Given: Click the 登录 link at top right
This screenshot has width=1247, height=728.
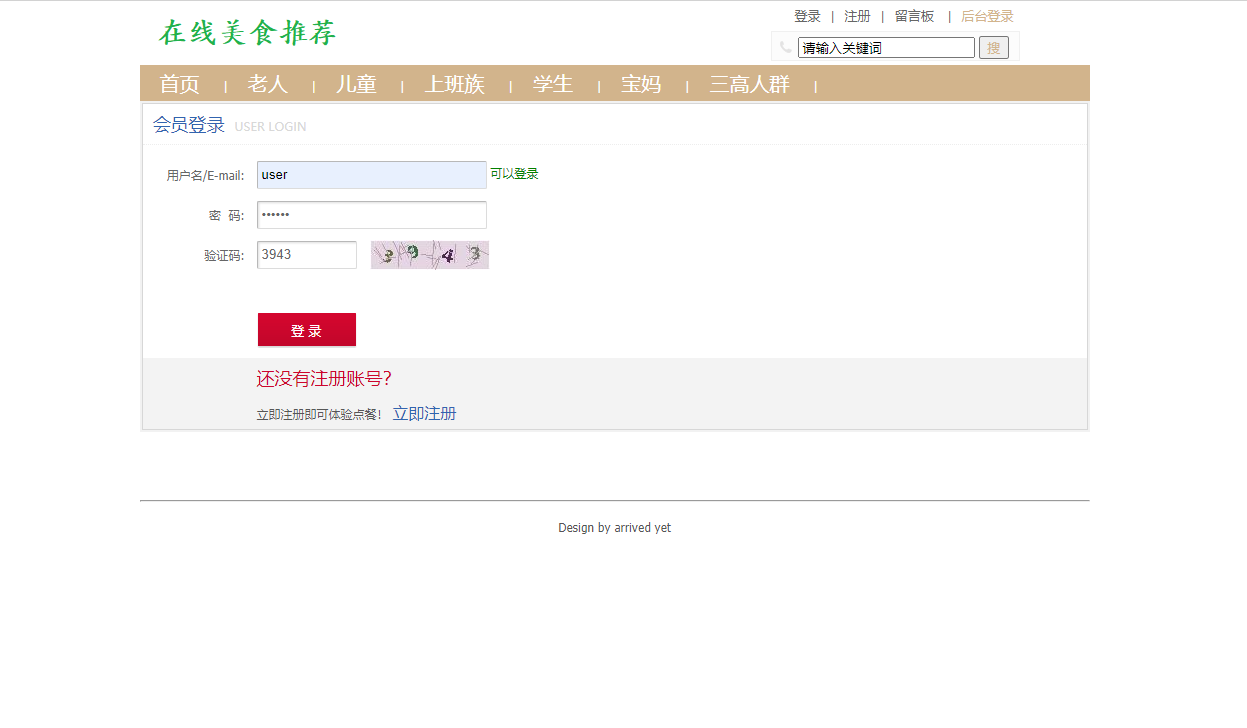Looking at the screenshot, I should pos(807,15).
